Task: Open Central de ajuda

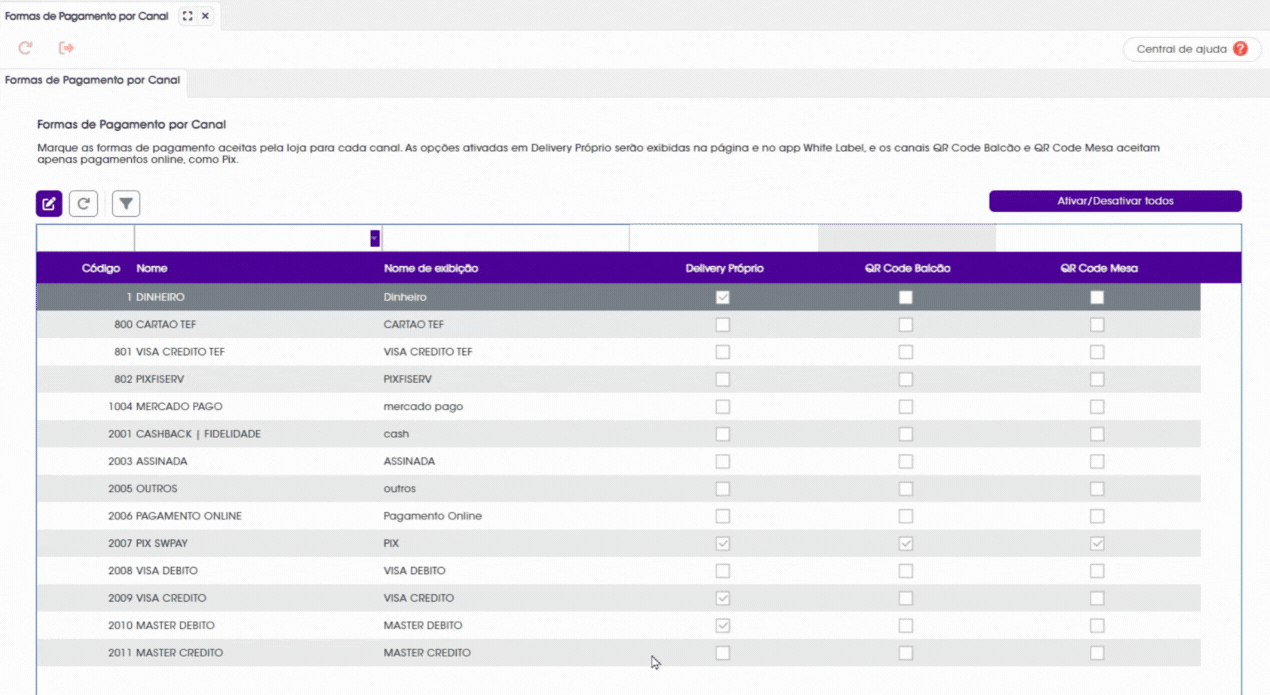Action: [x=1192, y=49]
